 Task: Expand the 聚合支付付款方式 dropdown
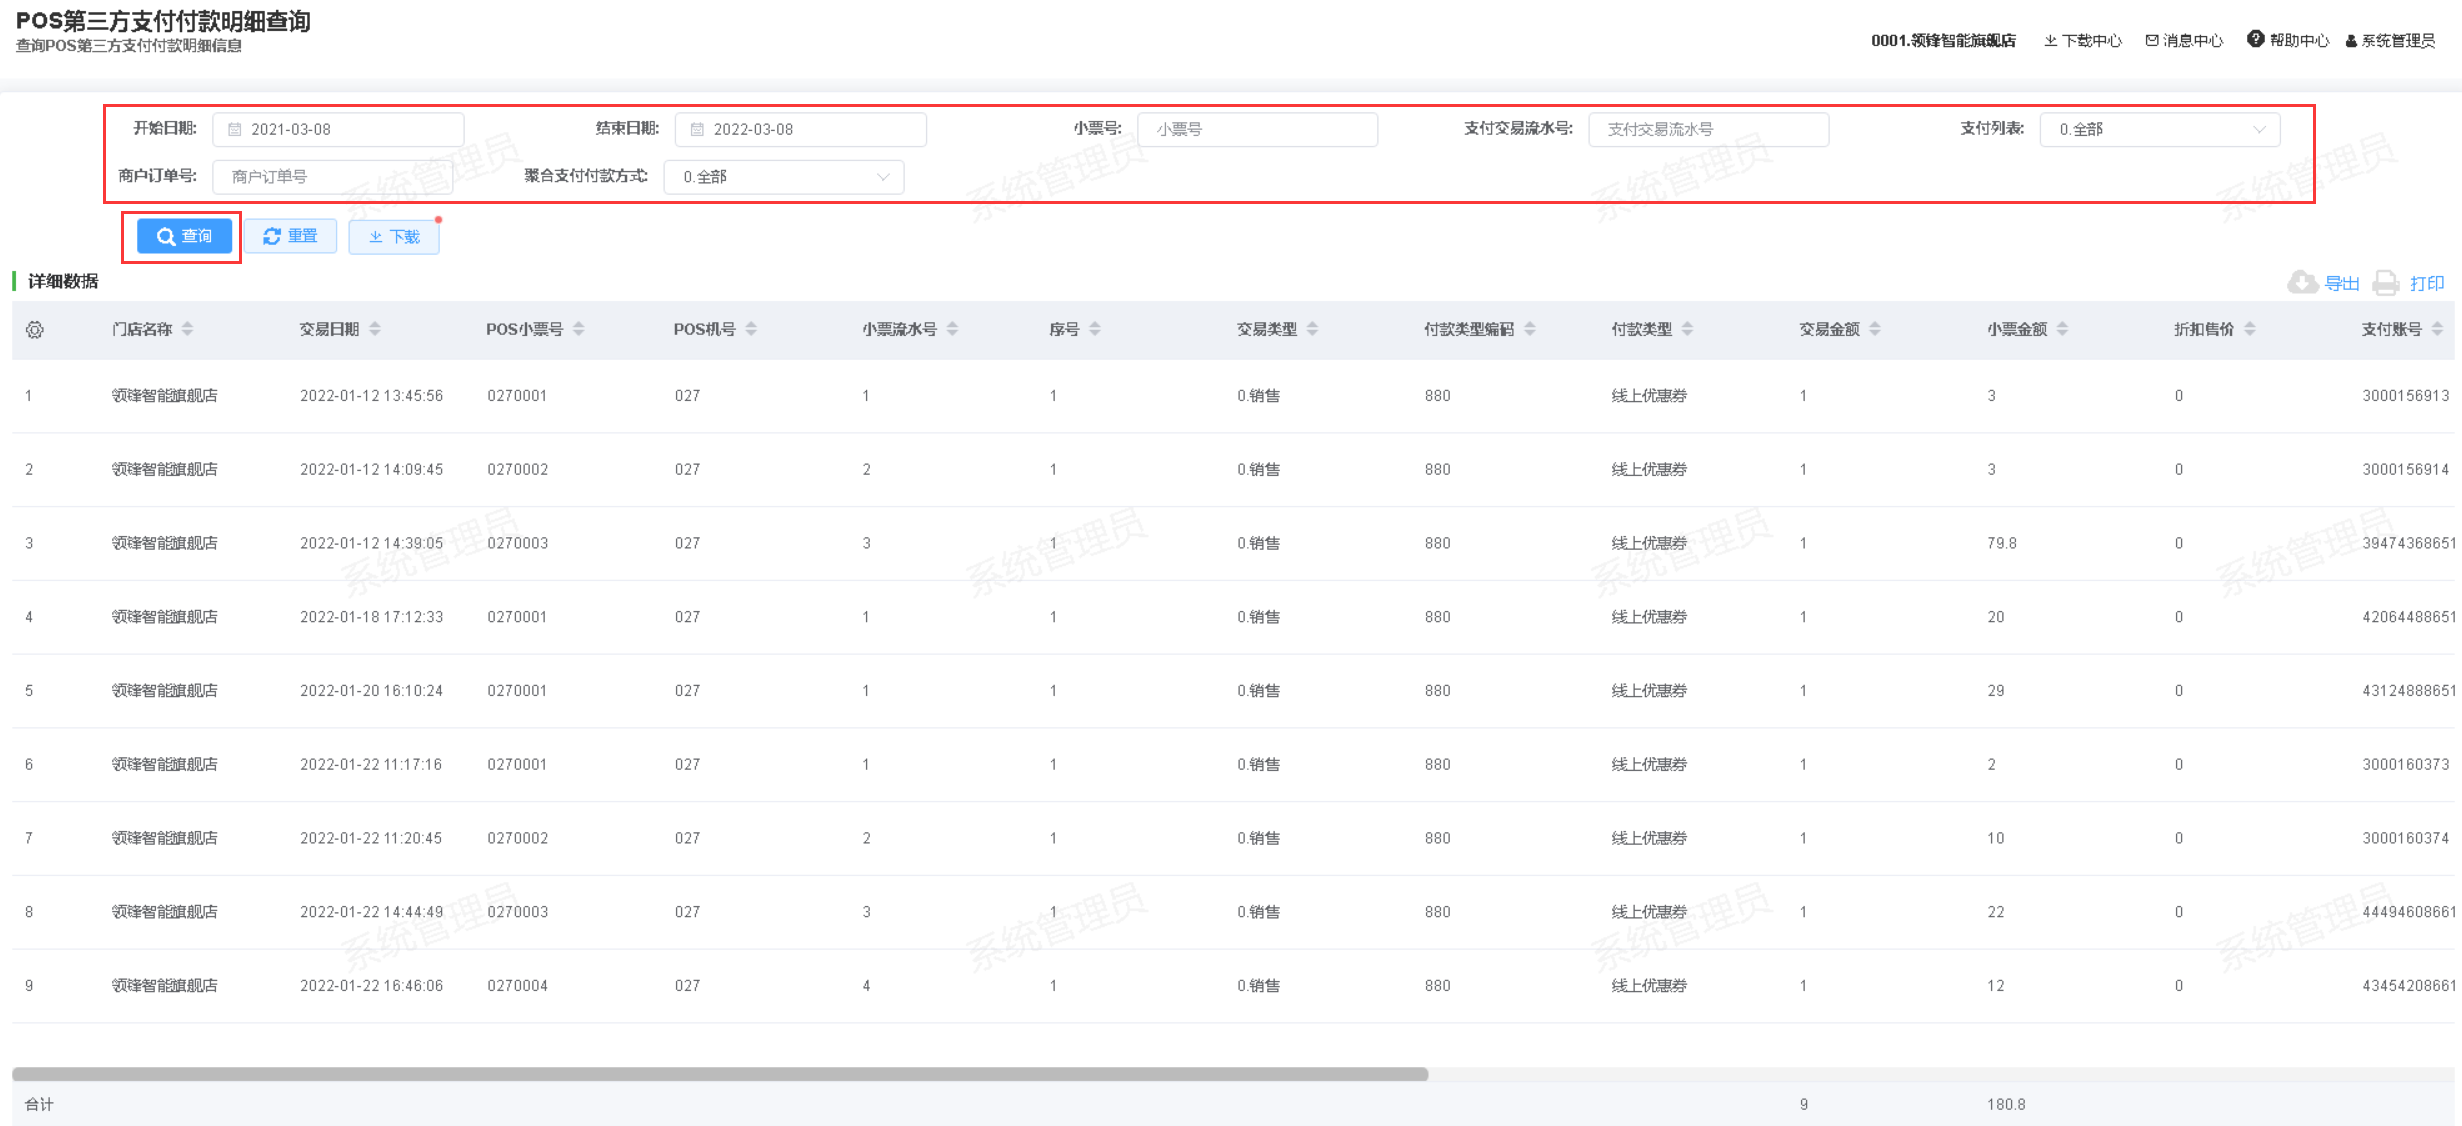coord(784,177)
